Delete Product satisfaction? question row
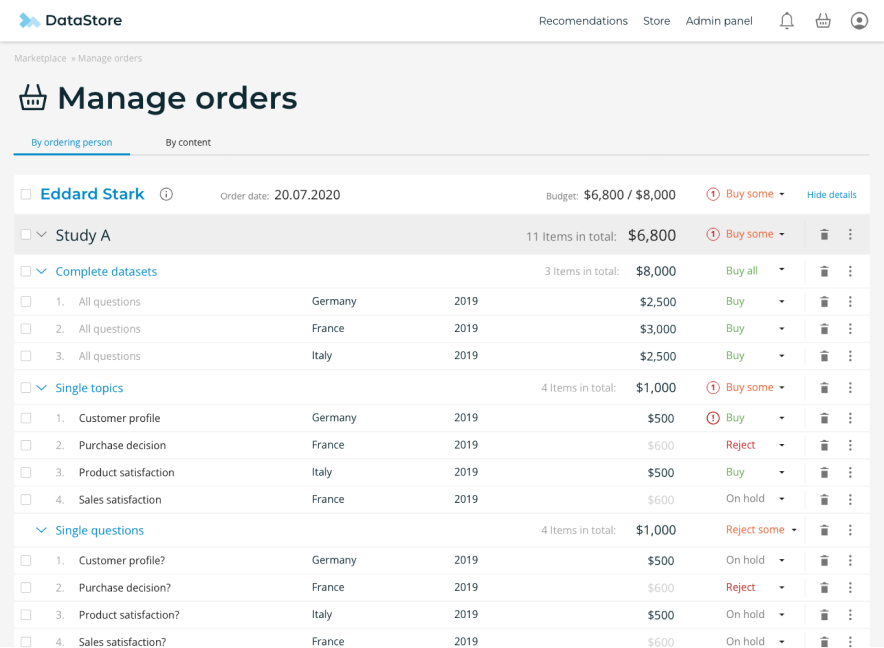Viewport: 884px width, 648px height. (824, 615)
